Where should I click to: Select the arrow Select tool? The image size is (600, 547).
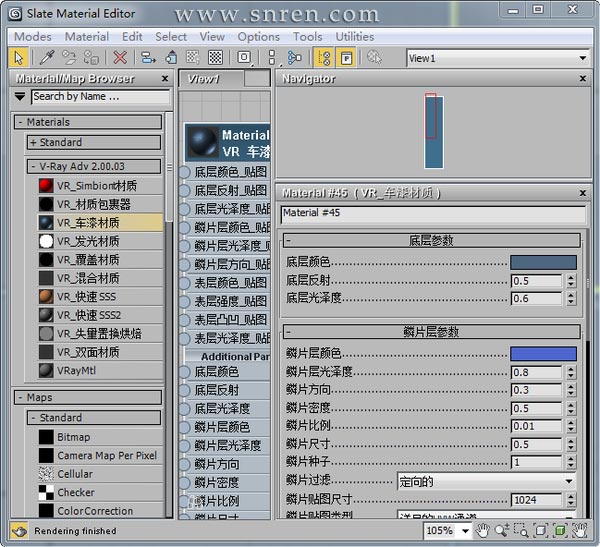tap(18, 58)
